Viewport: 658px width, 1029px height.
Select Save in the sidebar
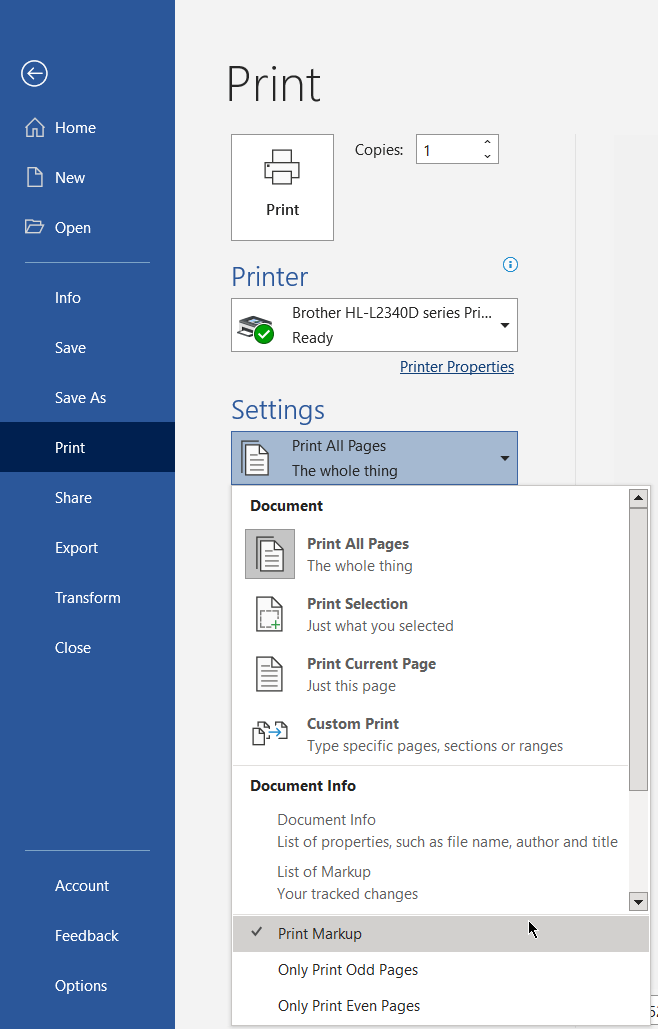click(x=87, y=347)
